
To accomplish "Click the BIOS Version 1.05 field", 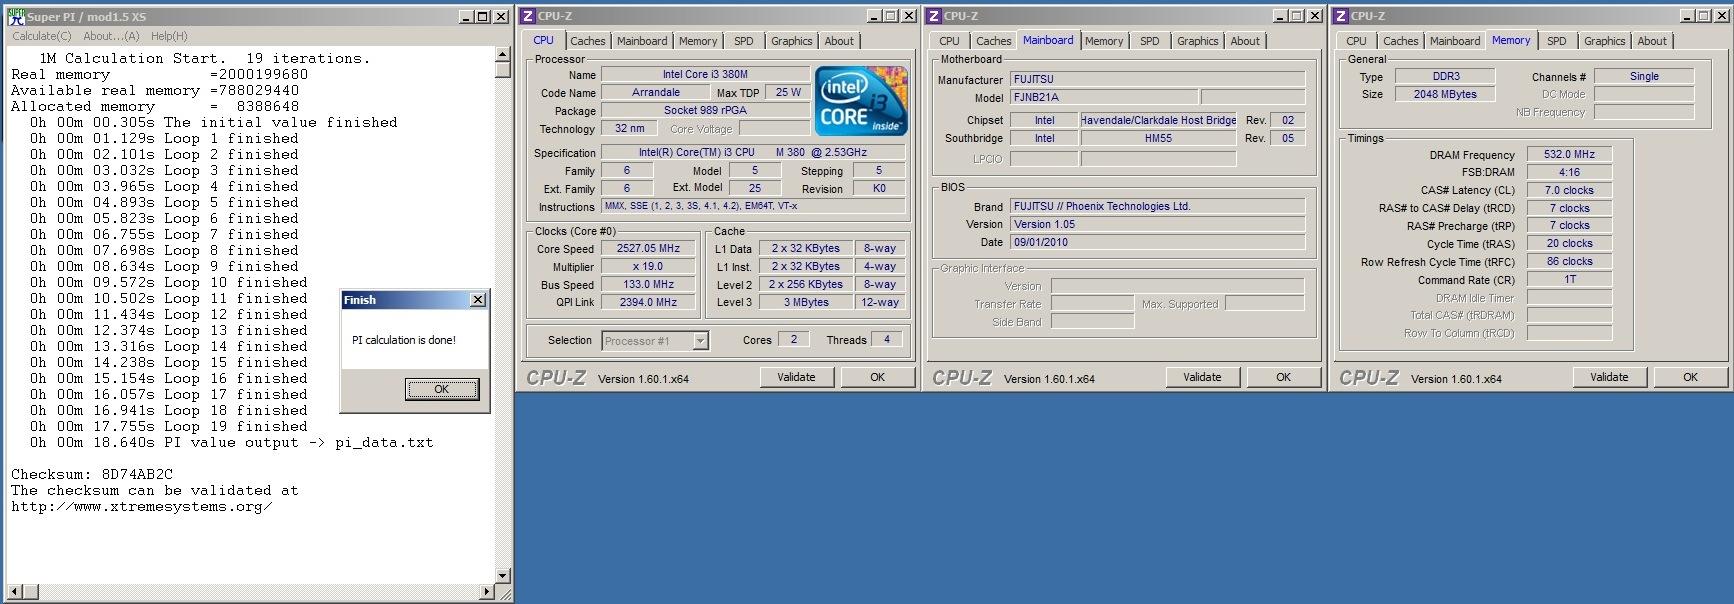I will click(1157, 225).
